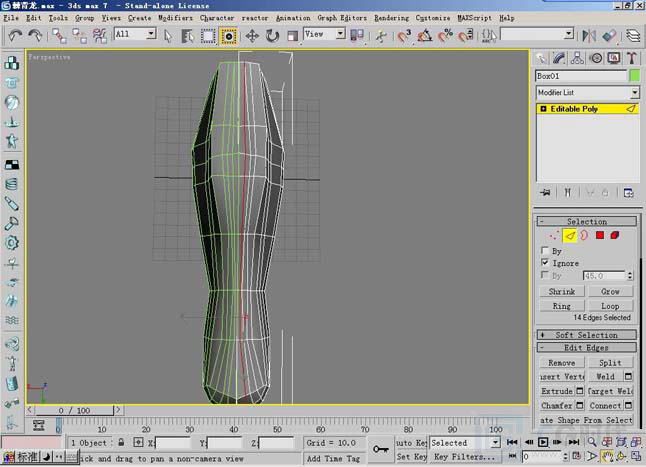
Task: Open the Create command panel tab
Action: click(541, 58)
